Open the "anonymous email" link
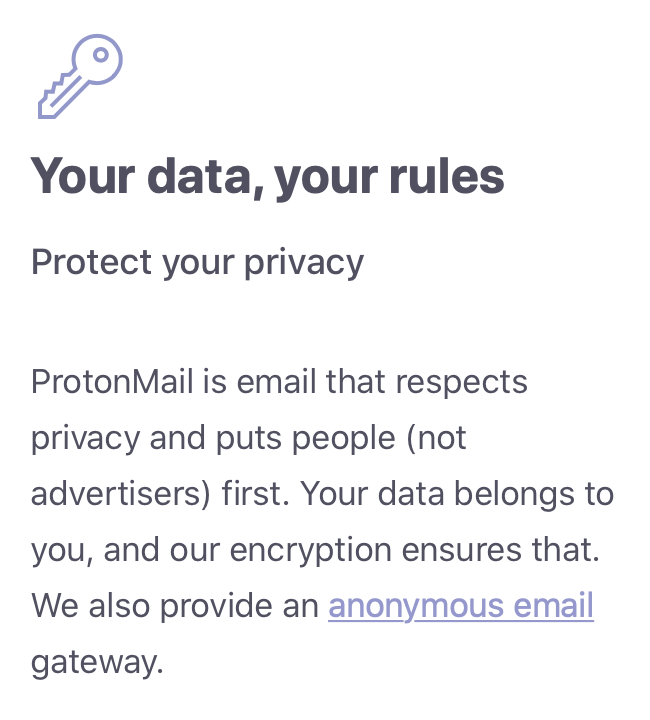 (x=461, y=606)
